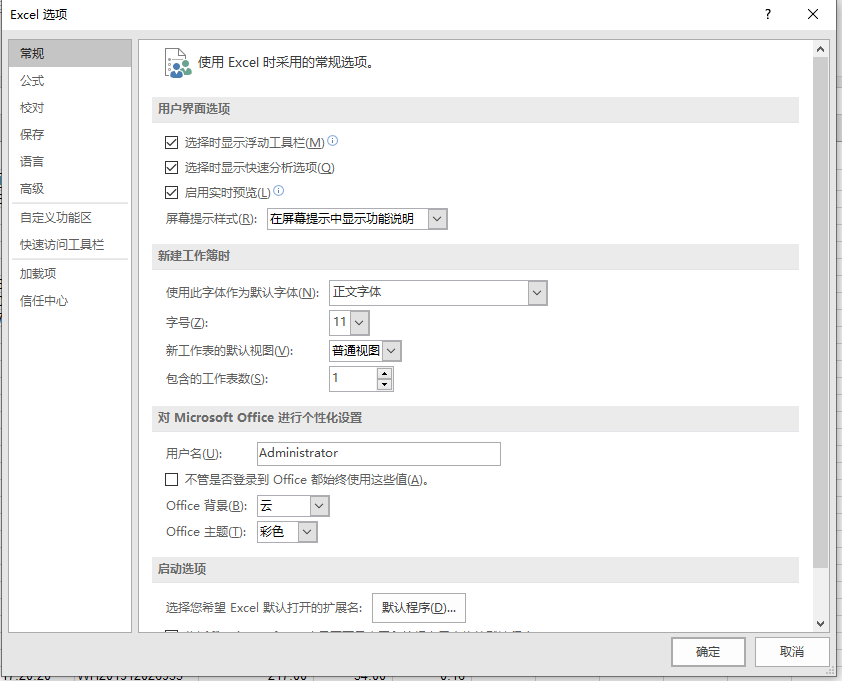Image resolution: width=842 pixels, height=681 pixels.
Task: Click 启动选项 section header
Action: pos(475,569)
